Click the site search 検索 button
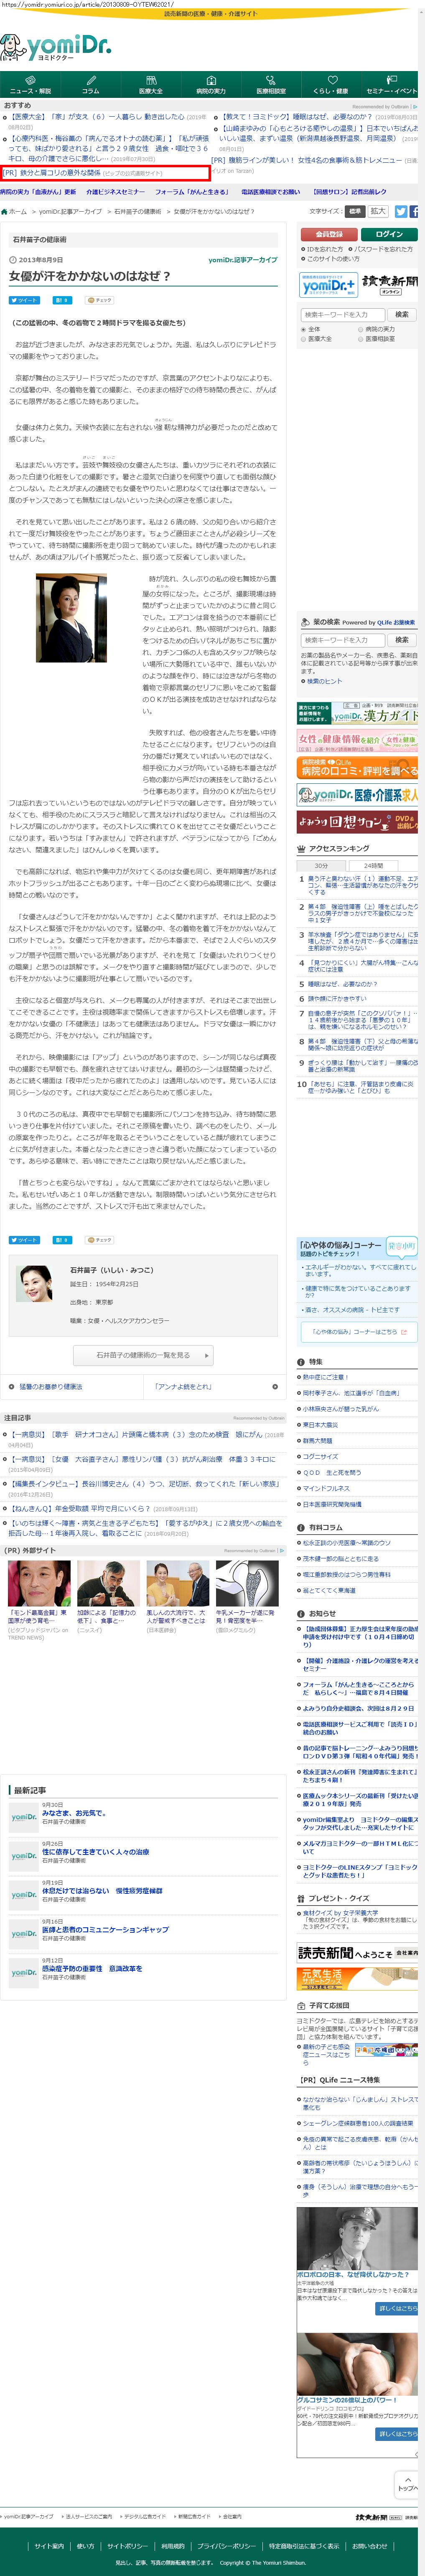 point(402,314)
